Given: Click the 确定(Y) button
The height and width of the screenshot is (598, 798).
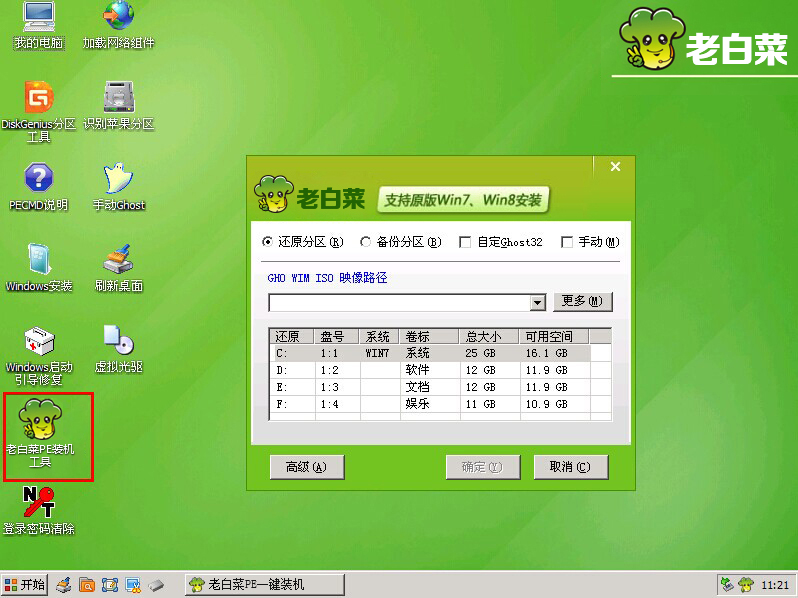Looking at the screenshot, I should click(x=482, y=467).
